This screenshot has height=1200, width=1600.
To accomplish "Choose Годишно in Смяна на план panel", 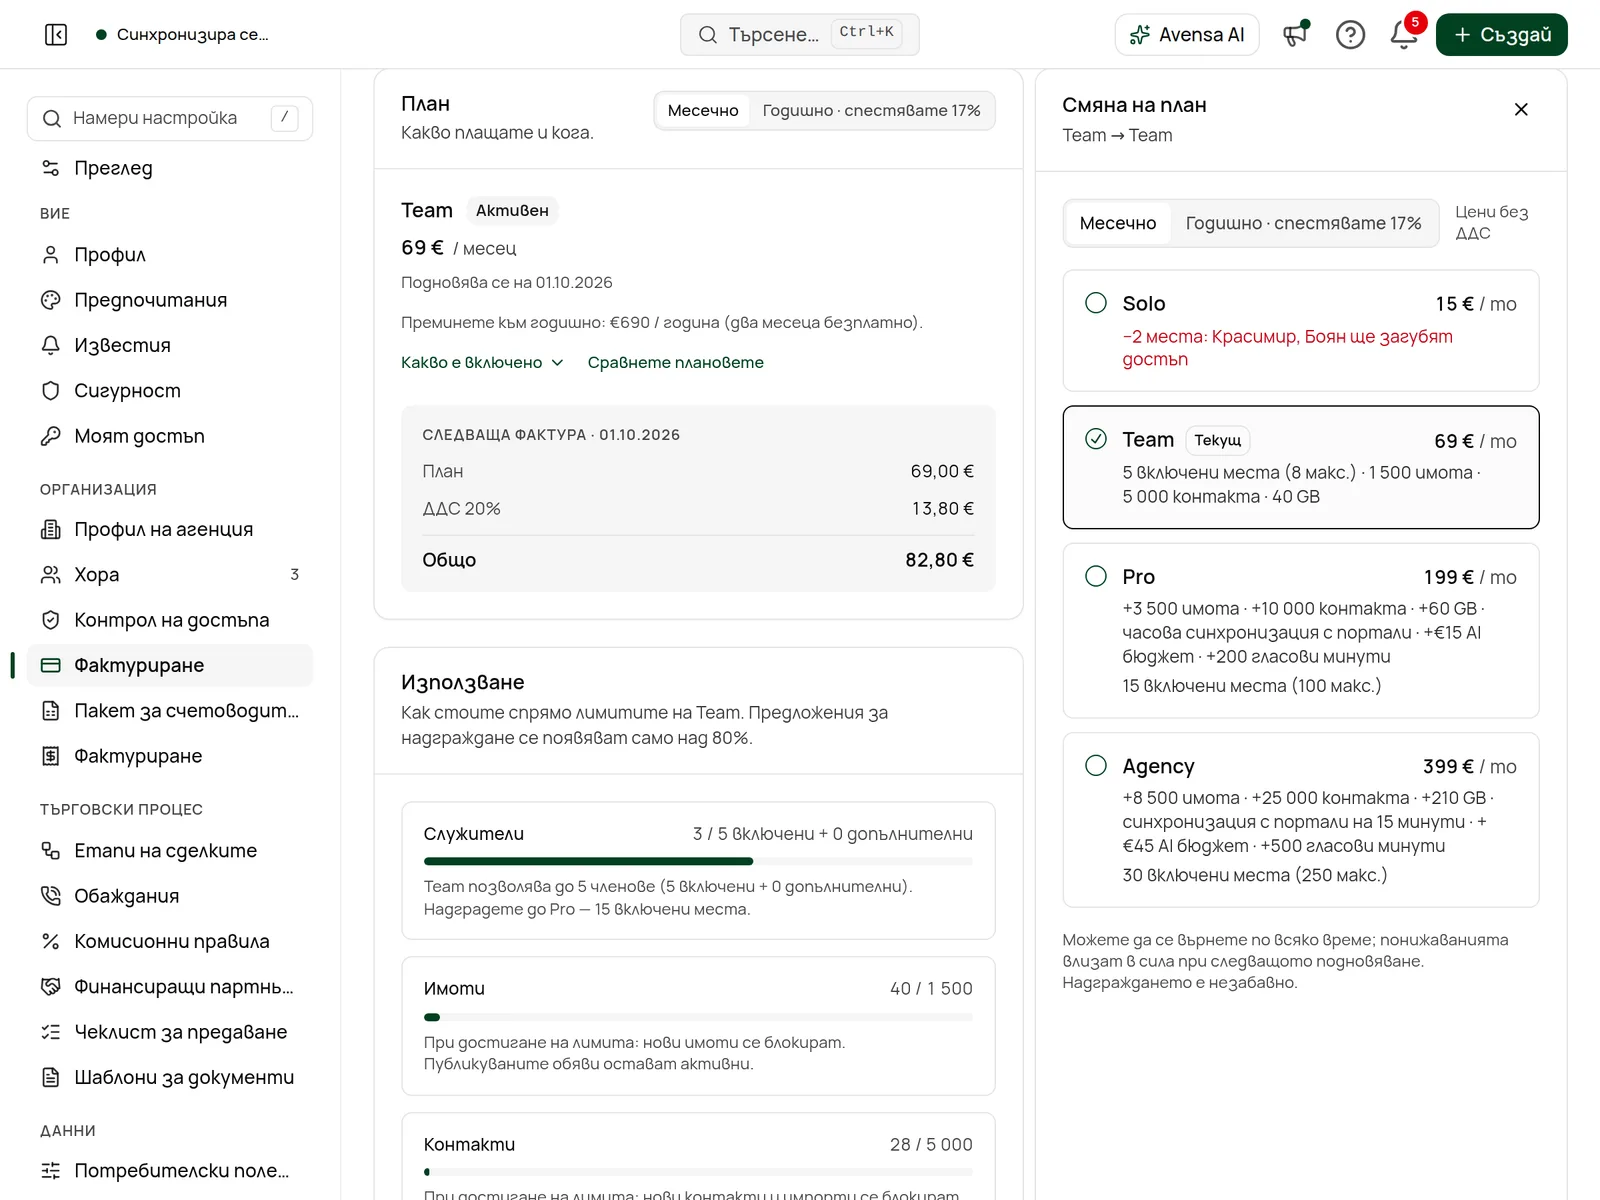I will coord(1303,223).
